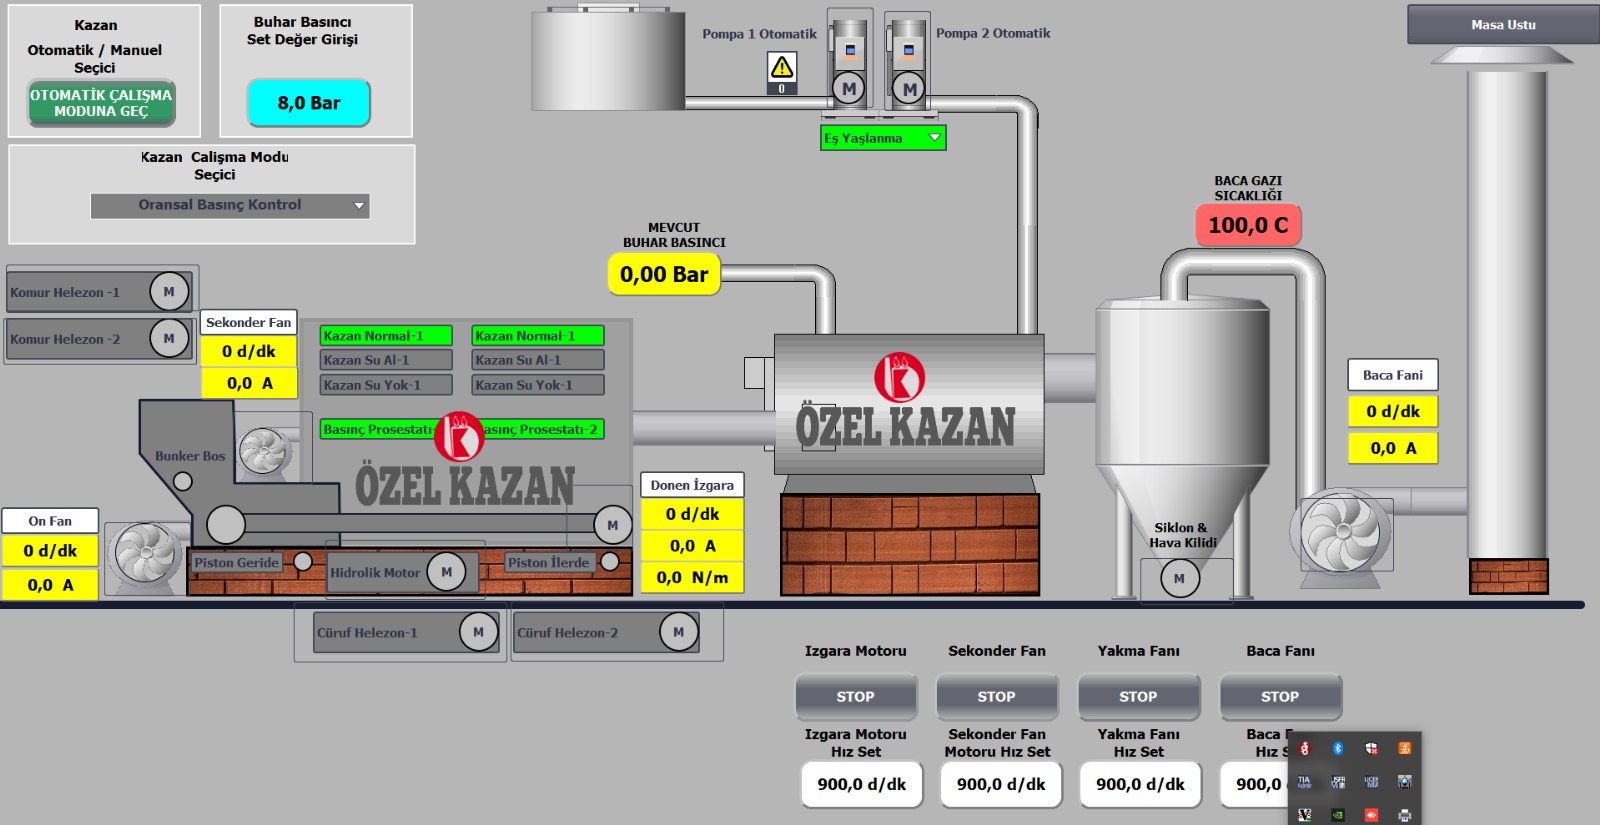The height and width of the screenshot is (825, 1600).
Task: Open Bluetooth from the system tray
Action: 1338,748
